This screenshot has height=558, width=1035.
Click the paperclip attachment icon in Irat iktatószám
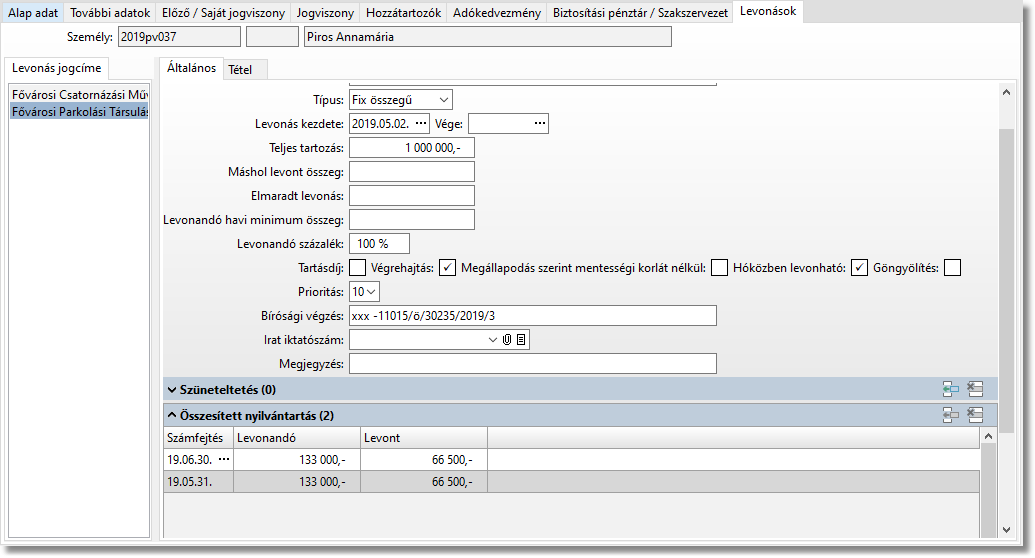(x=507, y=339)
